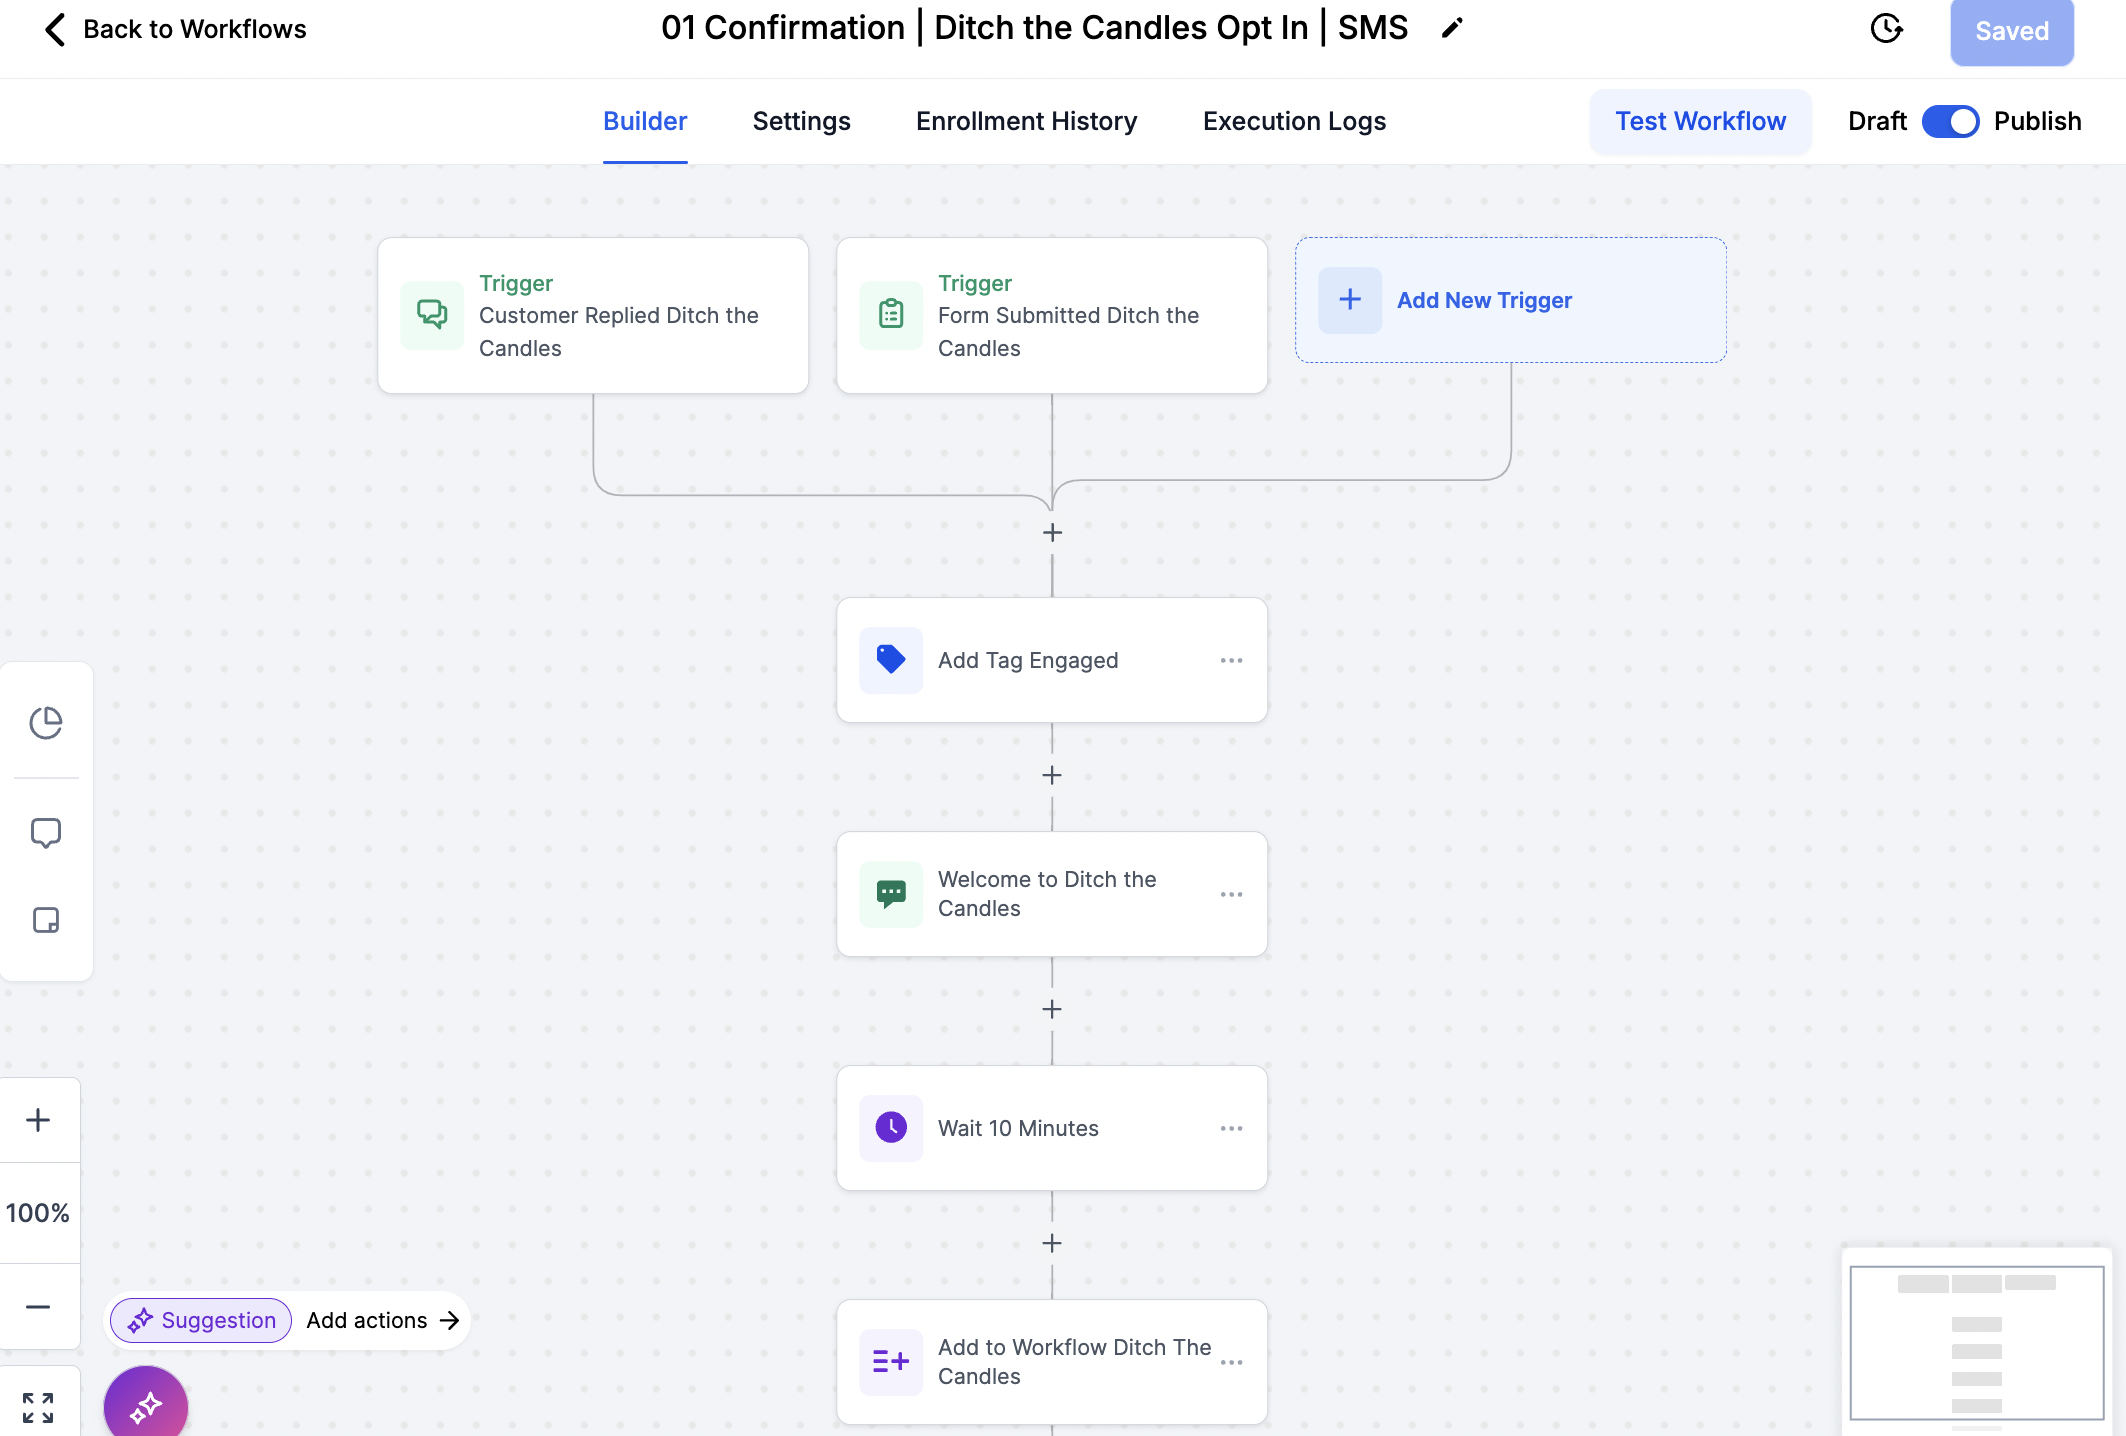Select the Wait 10 Minutes step label
This screenshot has height=1436, width=2126.
coord(1018,1128)
